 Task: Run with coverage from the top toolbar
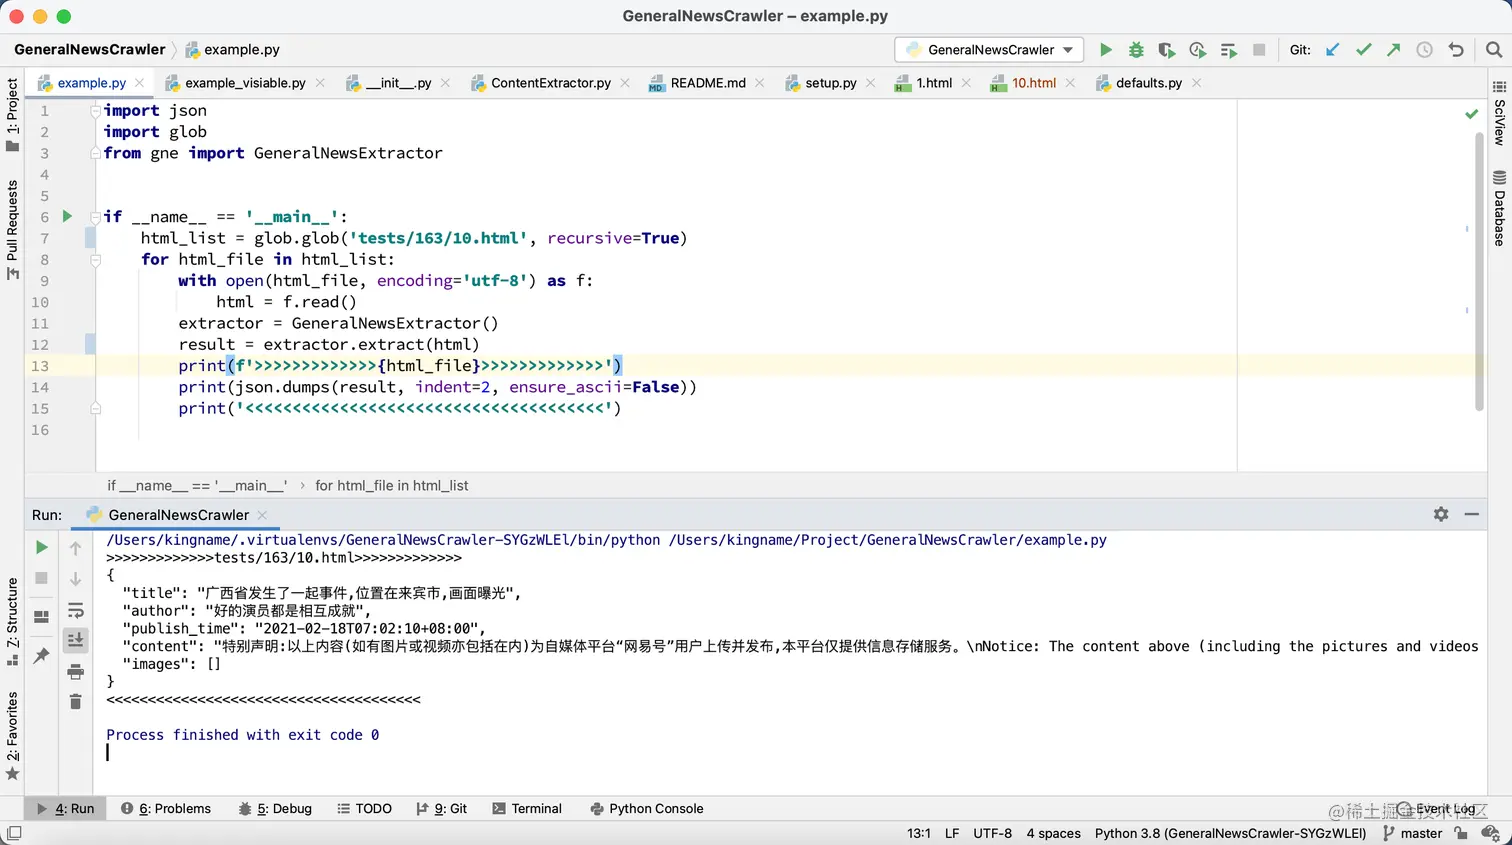[1166, 50]
